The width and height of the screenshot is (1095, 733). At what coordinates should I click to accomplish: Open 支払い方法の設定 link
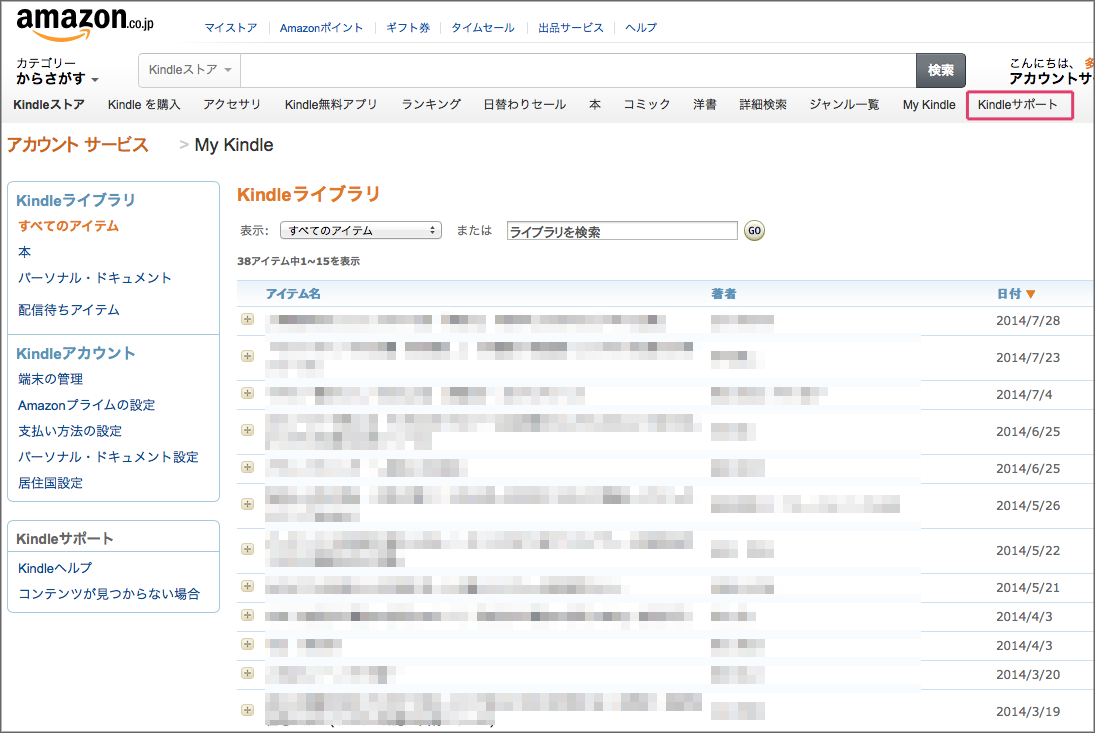coord(70,431)
